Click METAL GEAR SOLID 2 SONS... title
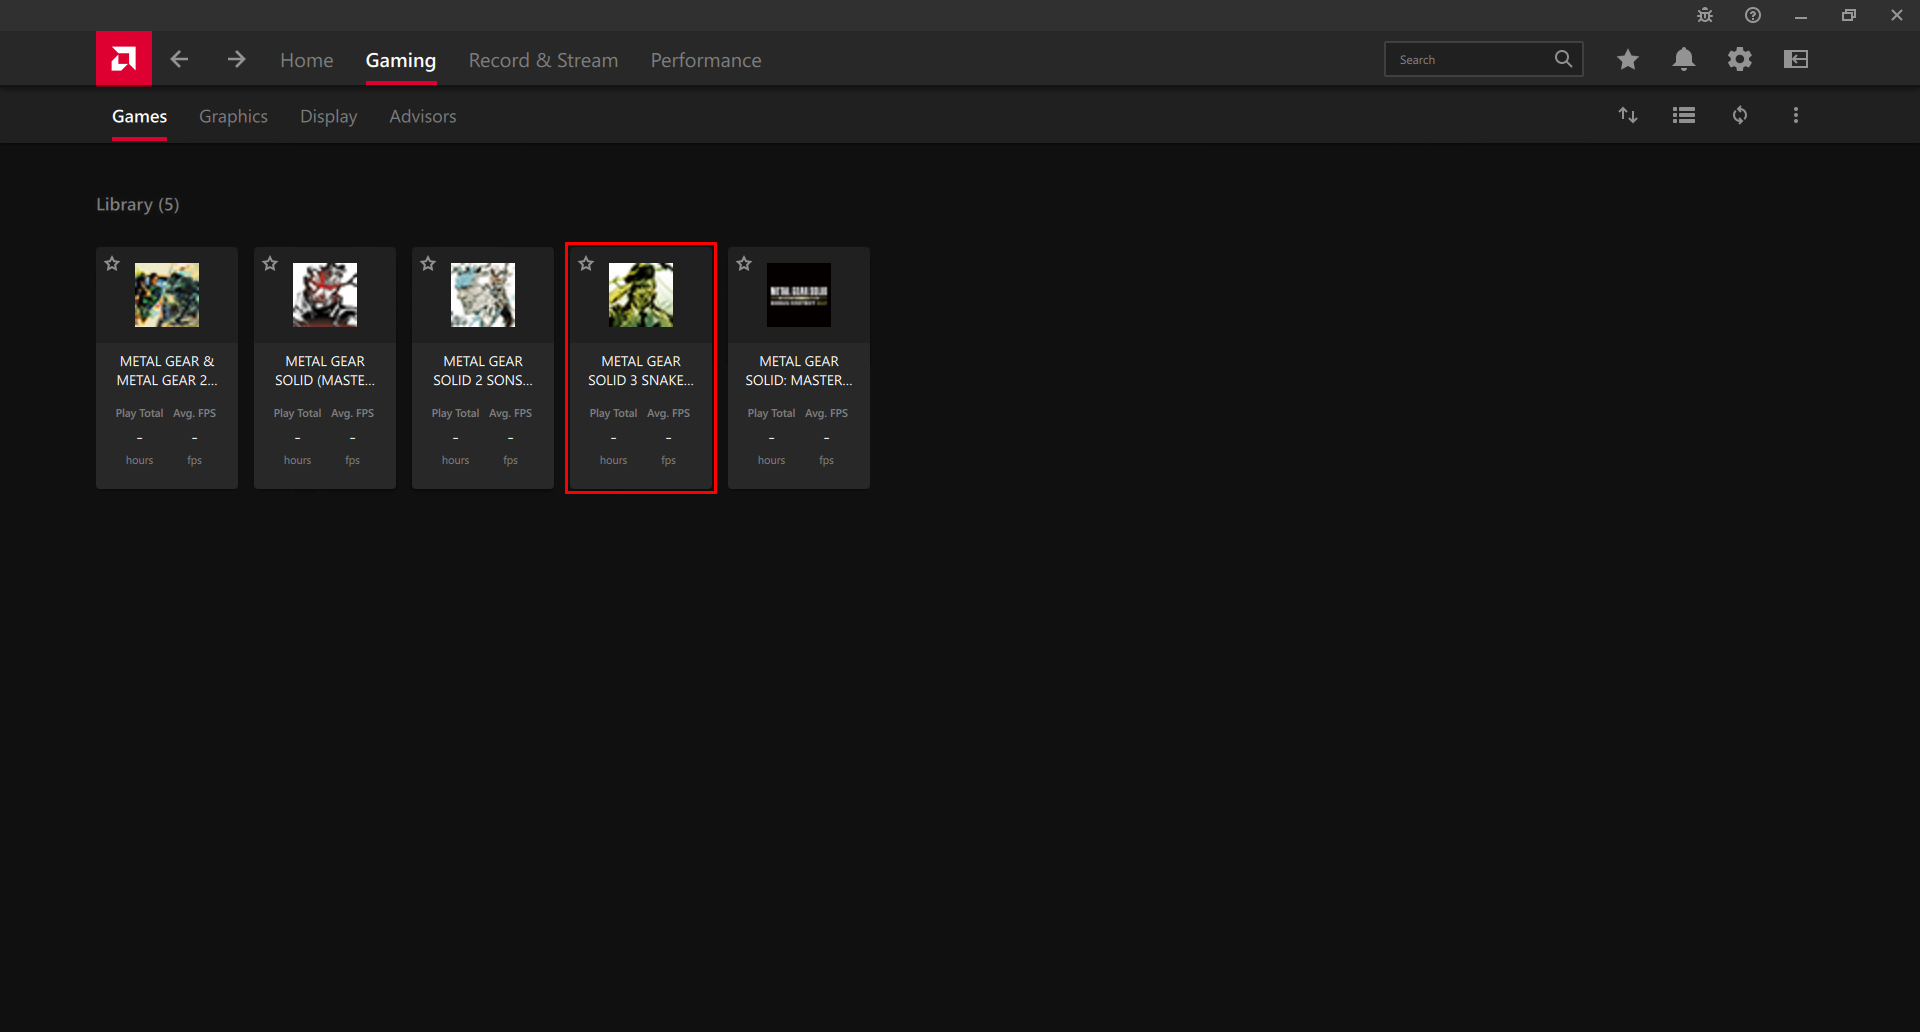1920x1032 pixels. [483, 371]
